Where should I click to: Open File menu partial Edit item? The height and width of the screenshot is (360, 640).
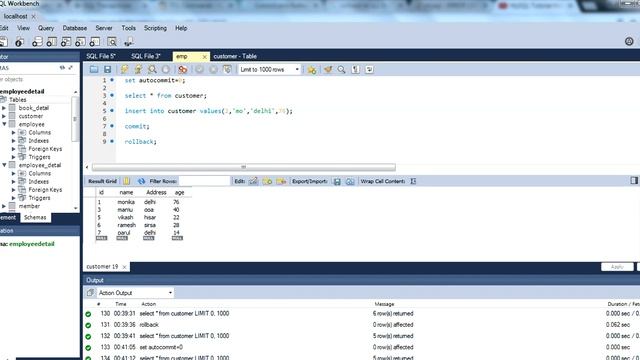[x=4, y=28]
